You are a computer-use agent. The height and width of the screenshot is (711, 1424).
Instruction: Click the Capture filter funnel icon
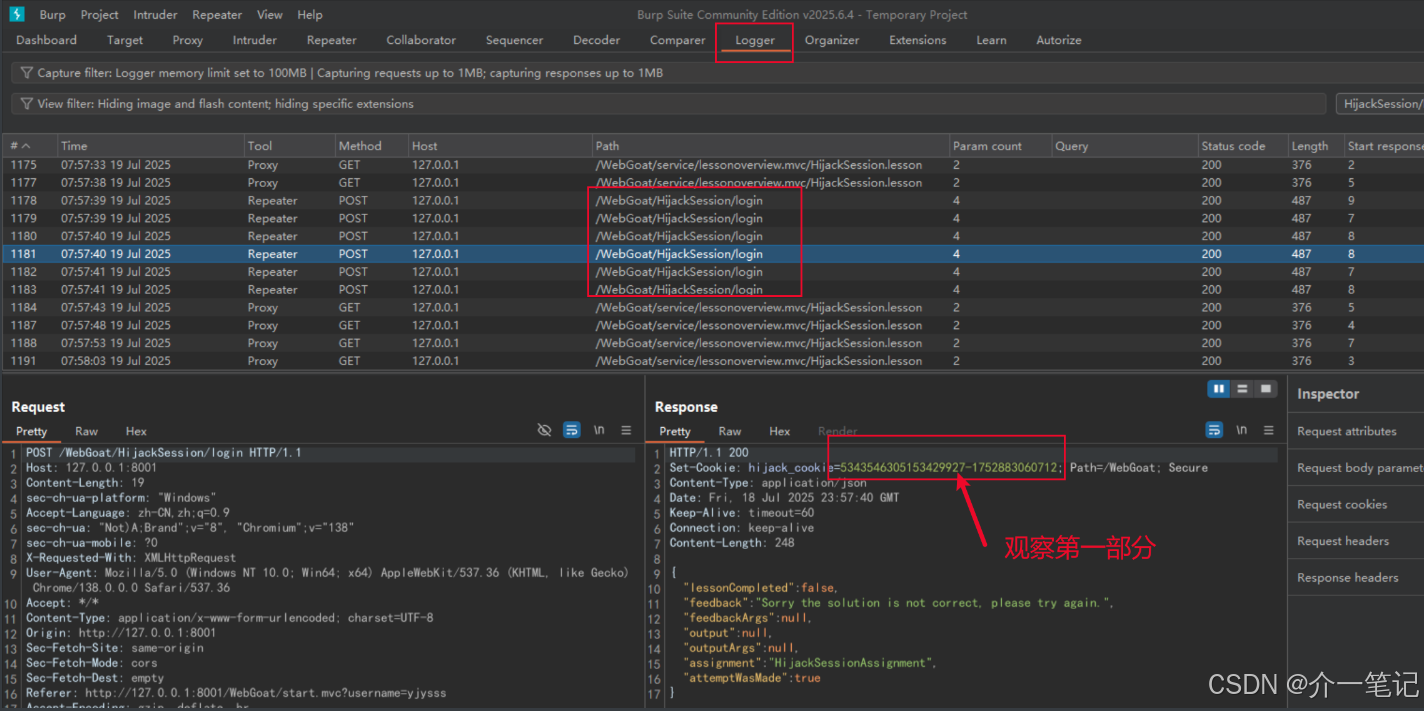(27, 73)
